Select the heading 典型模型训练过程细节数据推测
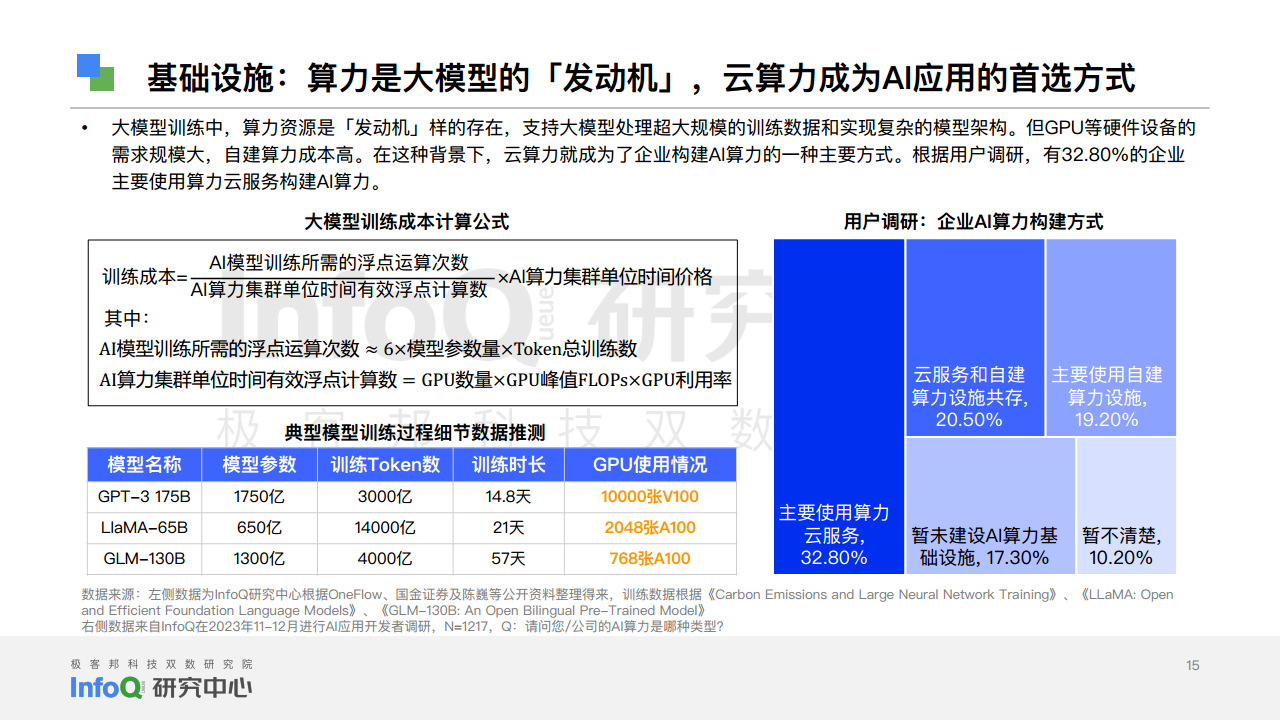This screenshot has height=720, width=1280. (x=415, y=433)
